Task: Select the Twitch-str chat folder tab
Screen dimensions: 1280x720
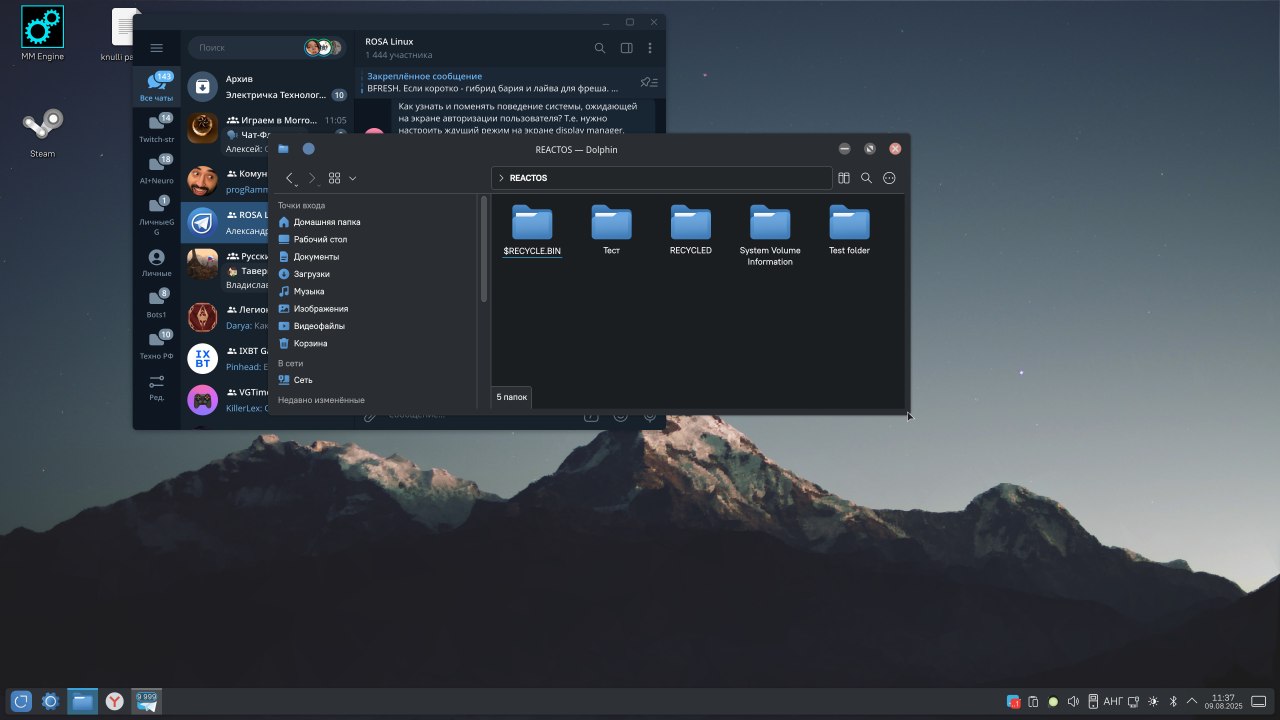Action: point(156,127)
